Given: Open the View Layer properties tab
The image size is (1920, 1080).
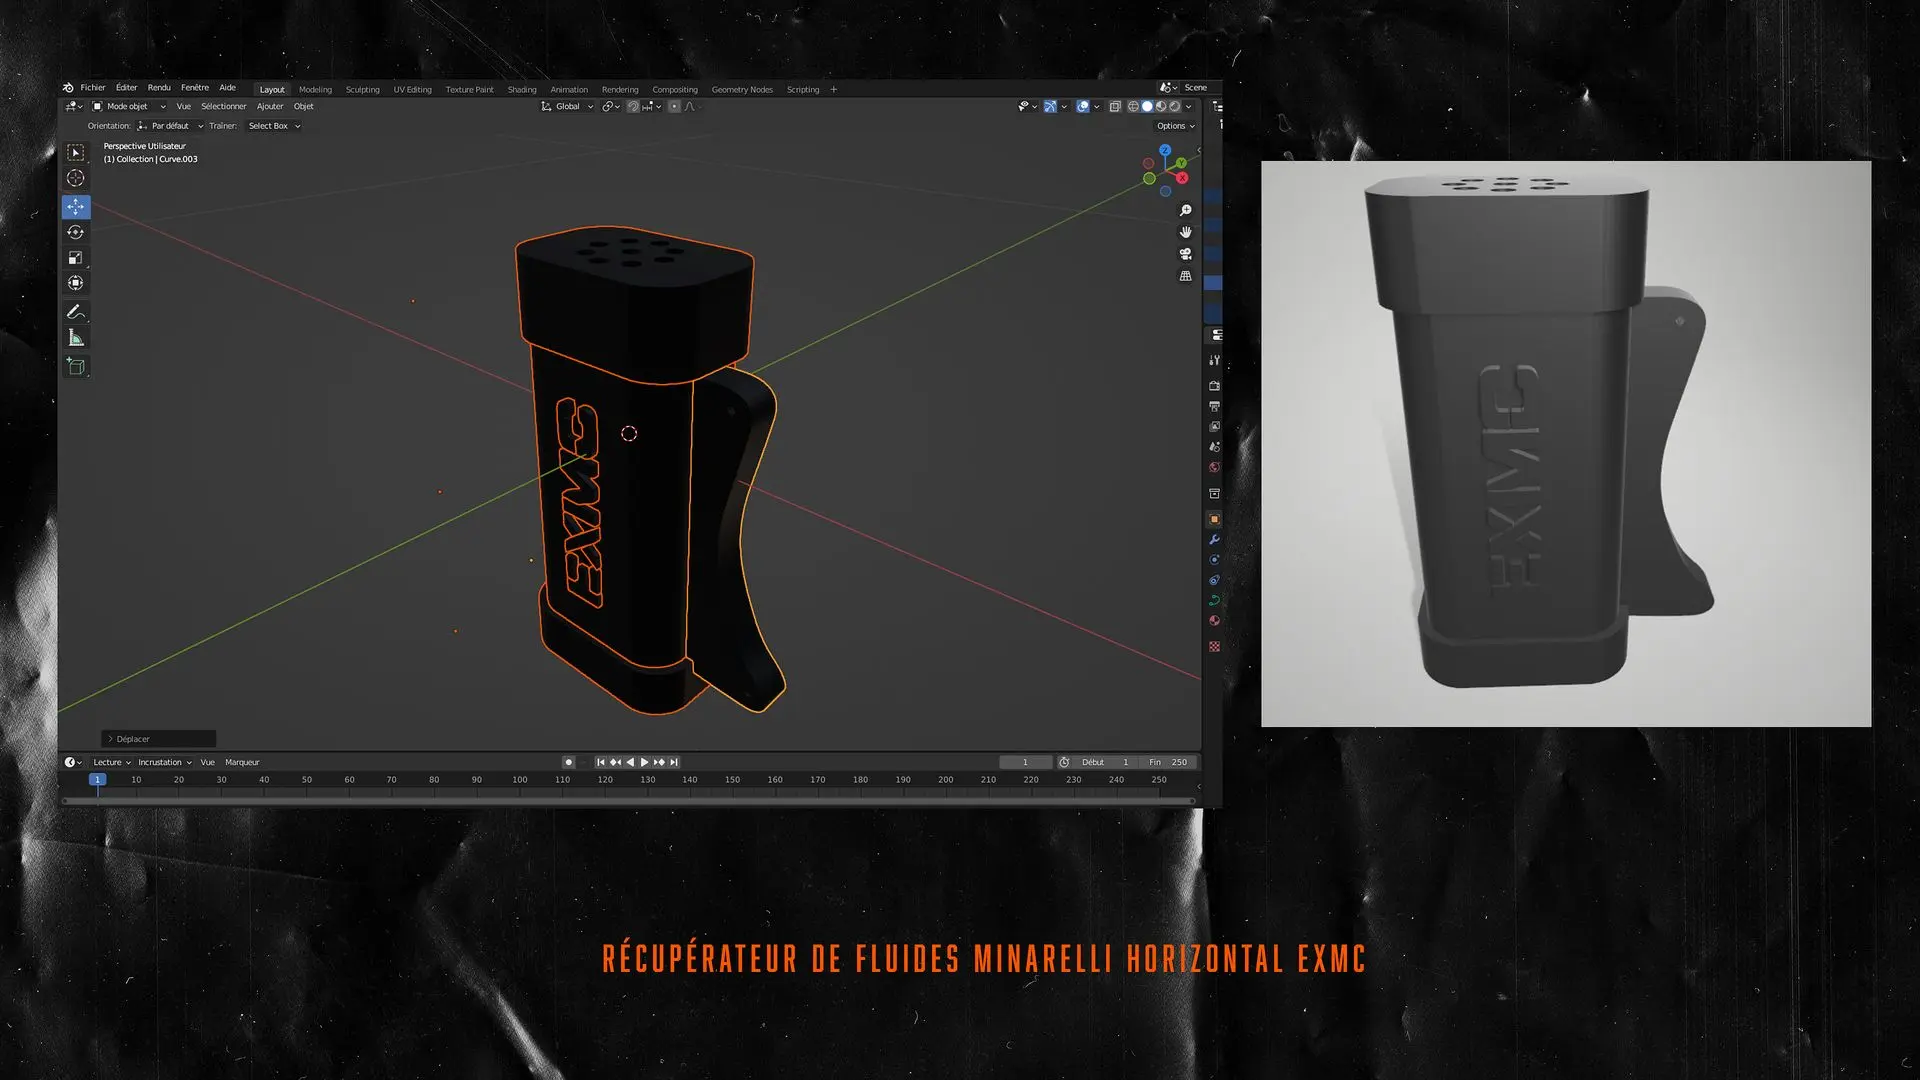Looking at the screenshot, I should (x=1215, y=427).
